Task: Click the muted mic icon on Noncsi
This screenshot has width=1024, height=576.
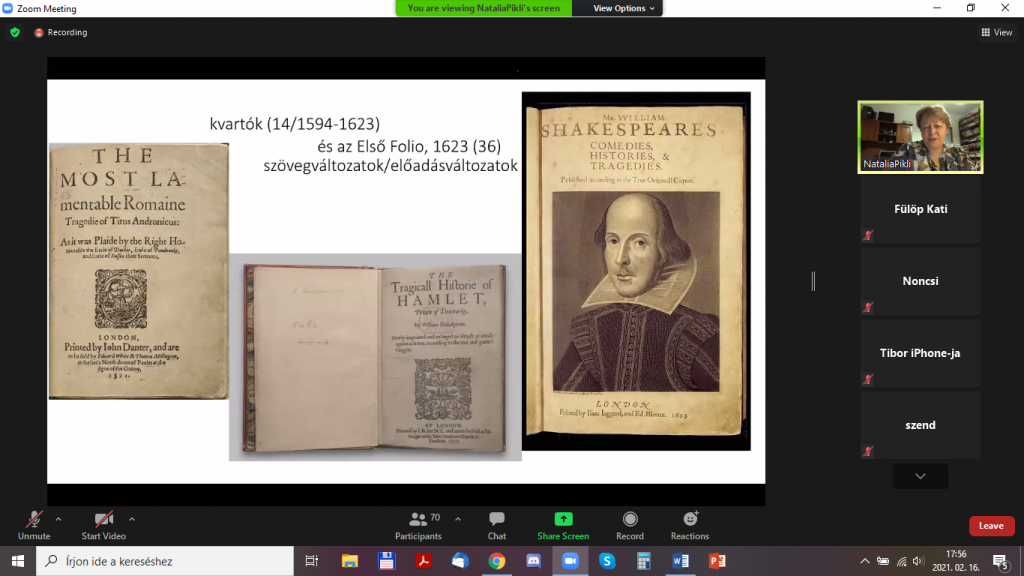Action: (868, 308)
